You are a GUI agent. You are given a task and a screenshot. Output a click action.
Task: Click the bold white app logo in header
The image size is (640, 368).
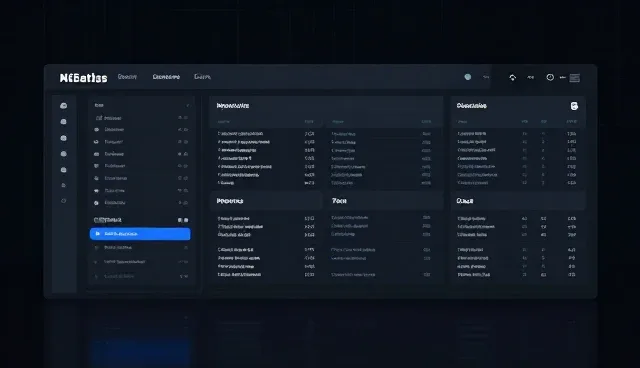click(83, 78)
